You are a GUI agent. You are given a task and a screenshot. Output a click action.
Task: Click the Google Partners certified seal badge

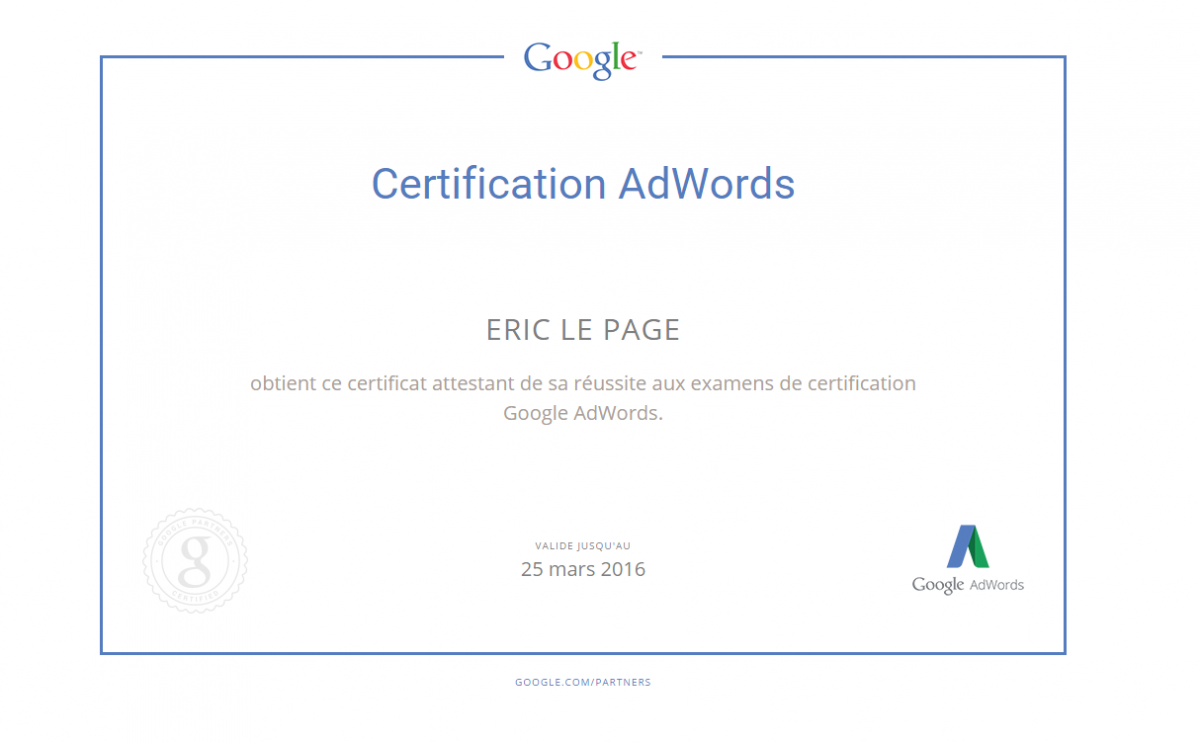point(195,561)
